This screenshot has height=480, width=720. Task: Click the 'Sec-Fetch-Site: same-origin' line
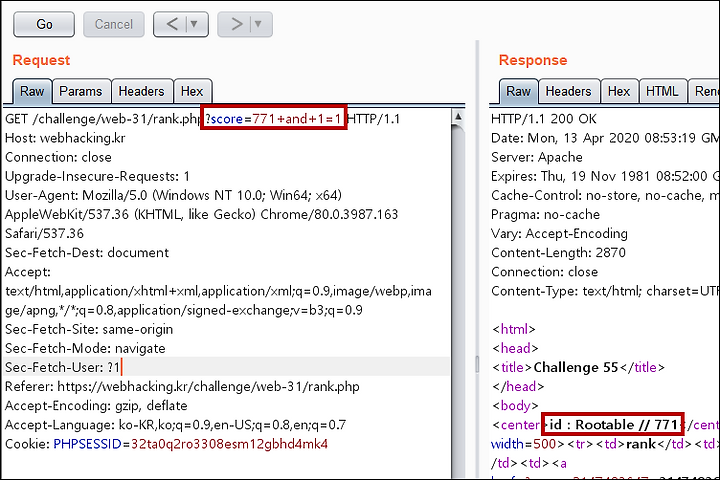coord(89,329)
